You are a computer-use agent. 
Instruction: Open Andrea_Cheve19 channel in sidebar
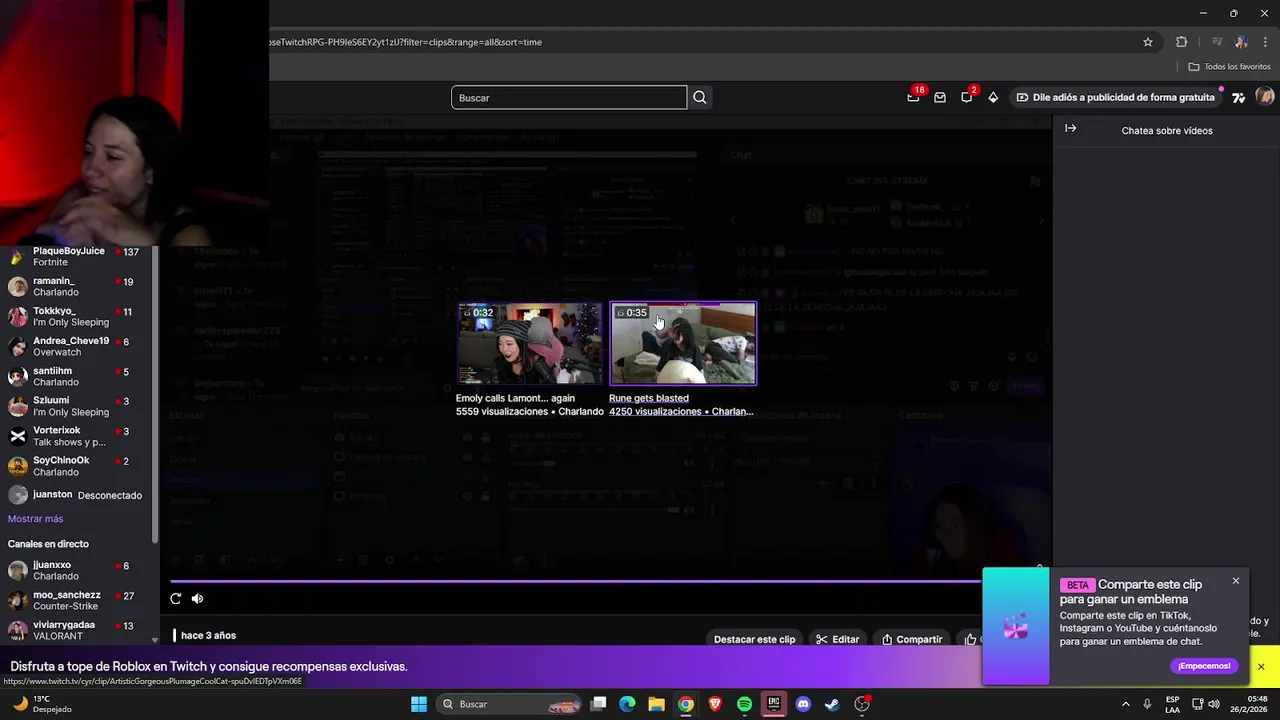coord(77,347)
